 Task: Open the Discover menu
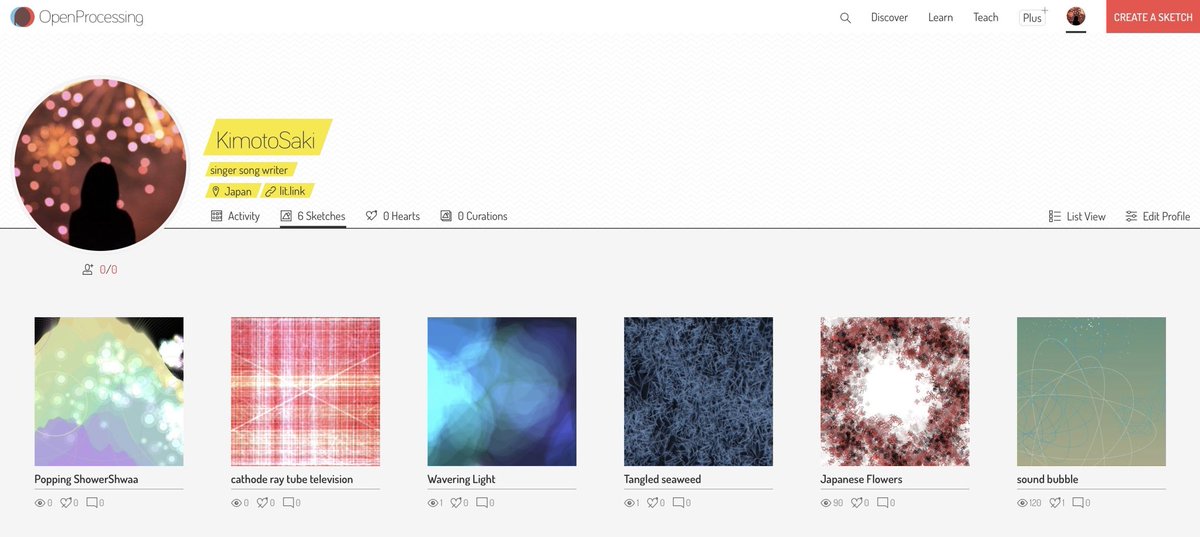click(x=889, y=17)
